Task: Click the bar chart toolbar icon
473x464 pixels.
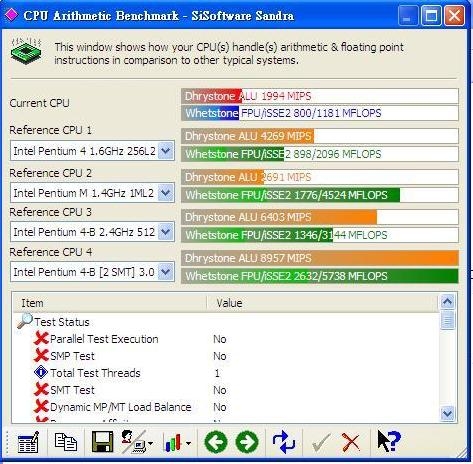Action: point(173,443)
